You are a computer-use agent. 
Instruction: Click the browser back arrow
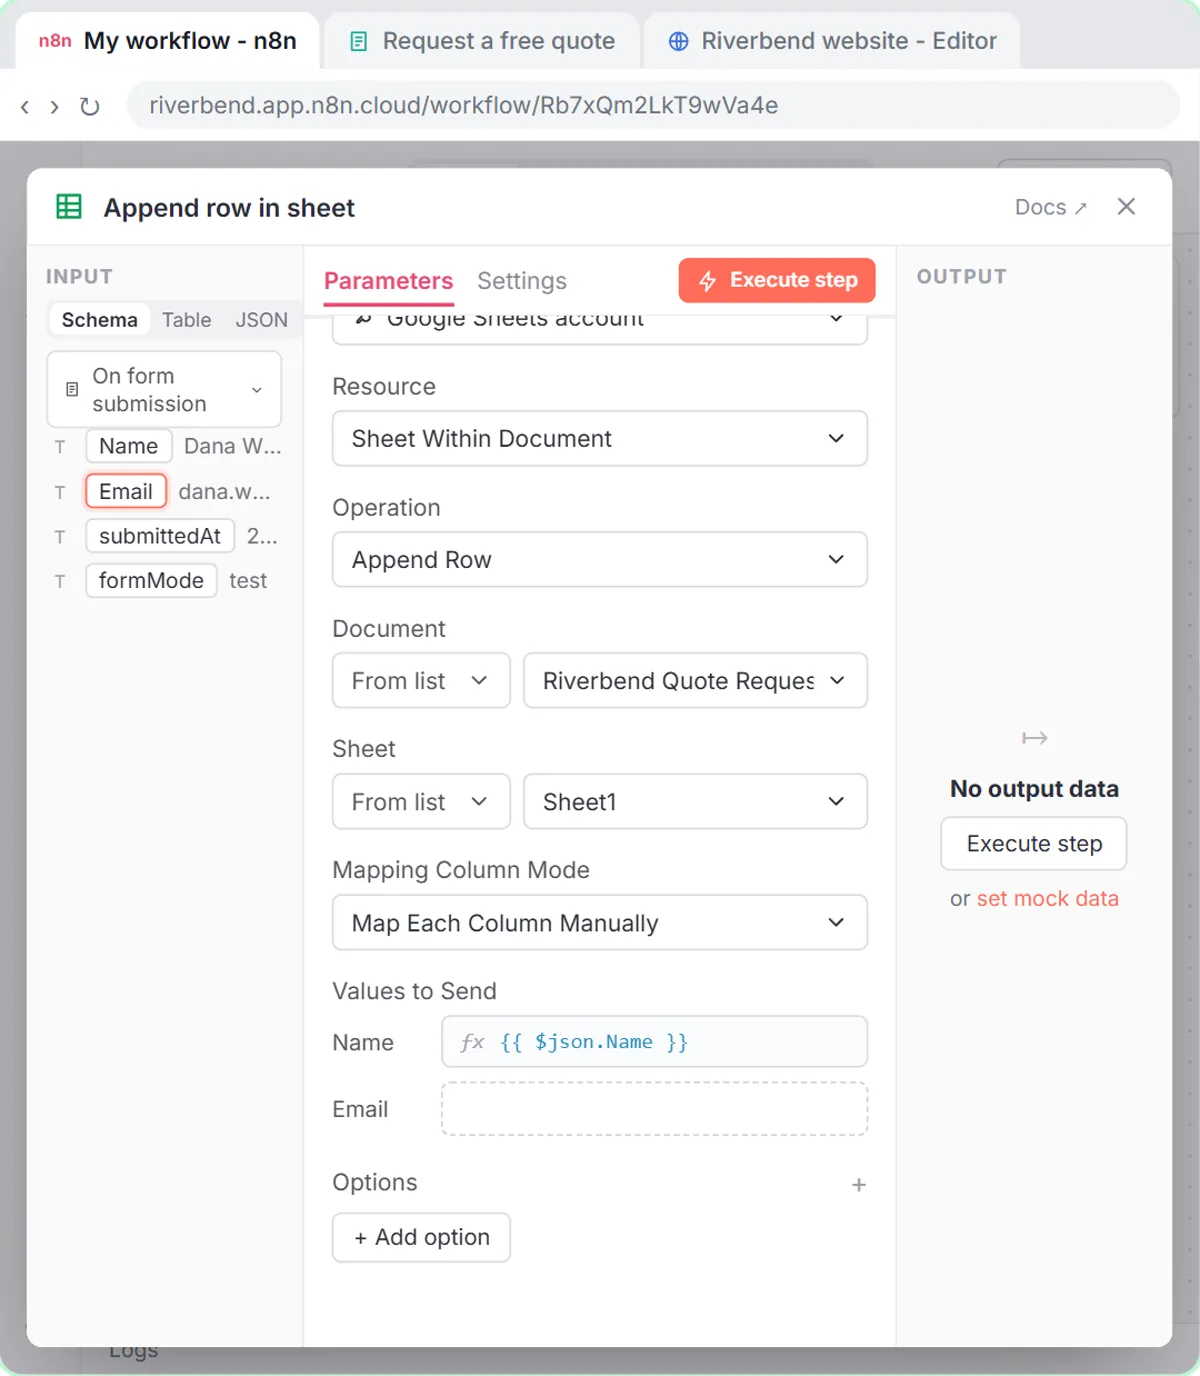(25, 106)
